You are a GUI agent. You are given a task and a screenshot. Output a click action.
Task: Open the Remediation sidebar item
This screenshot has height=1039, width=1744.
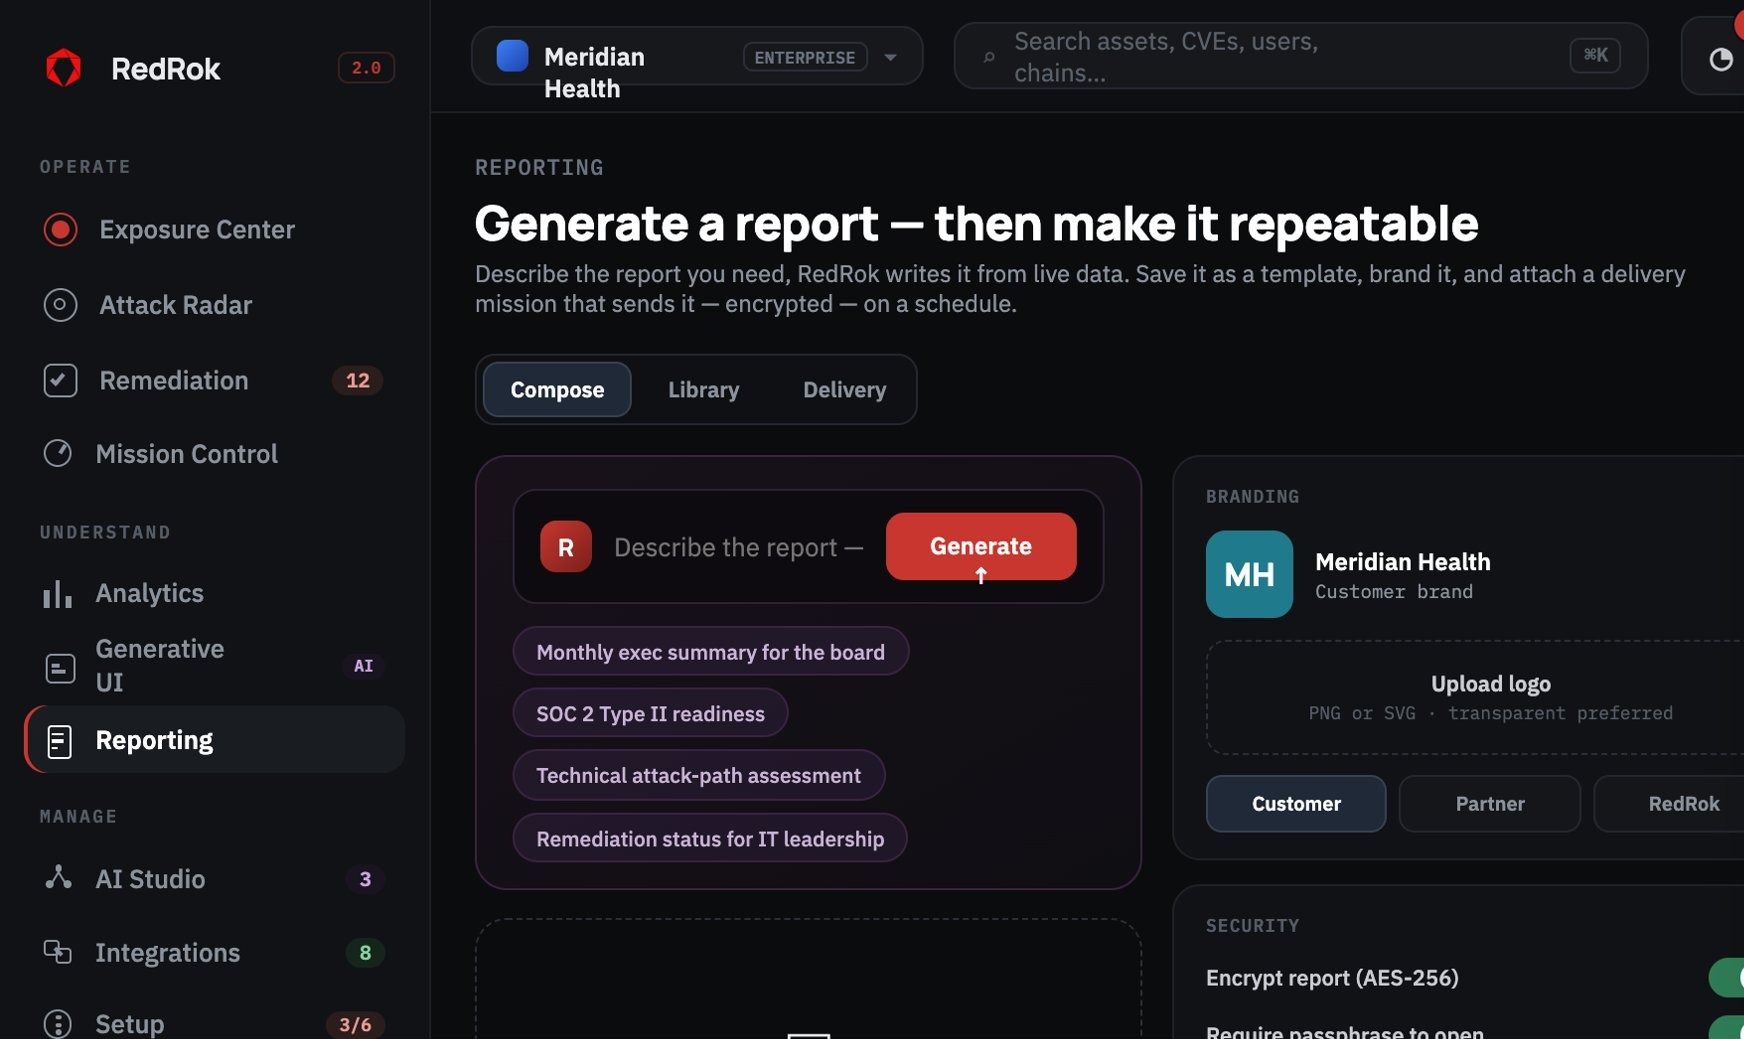coord(214,380)
